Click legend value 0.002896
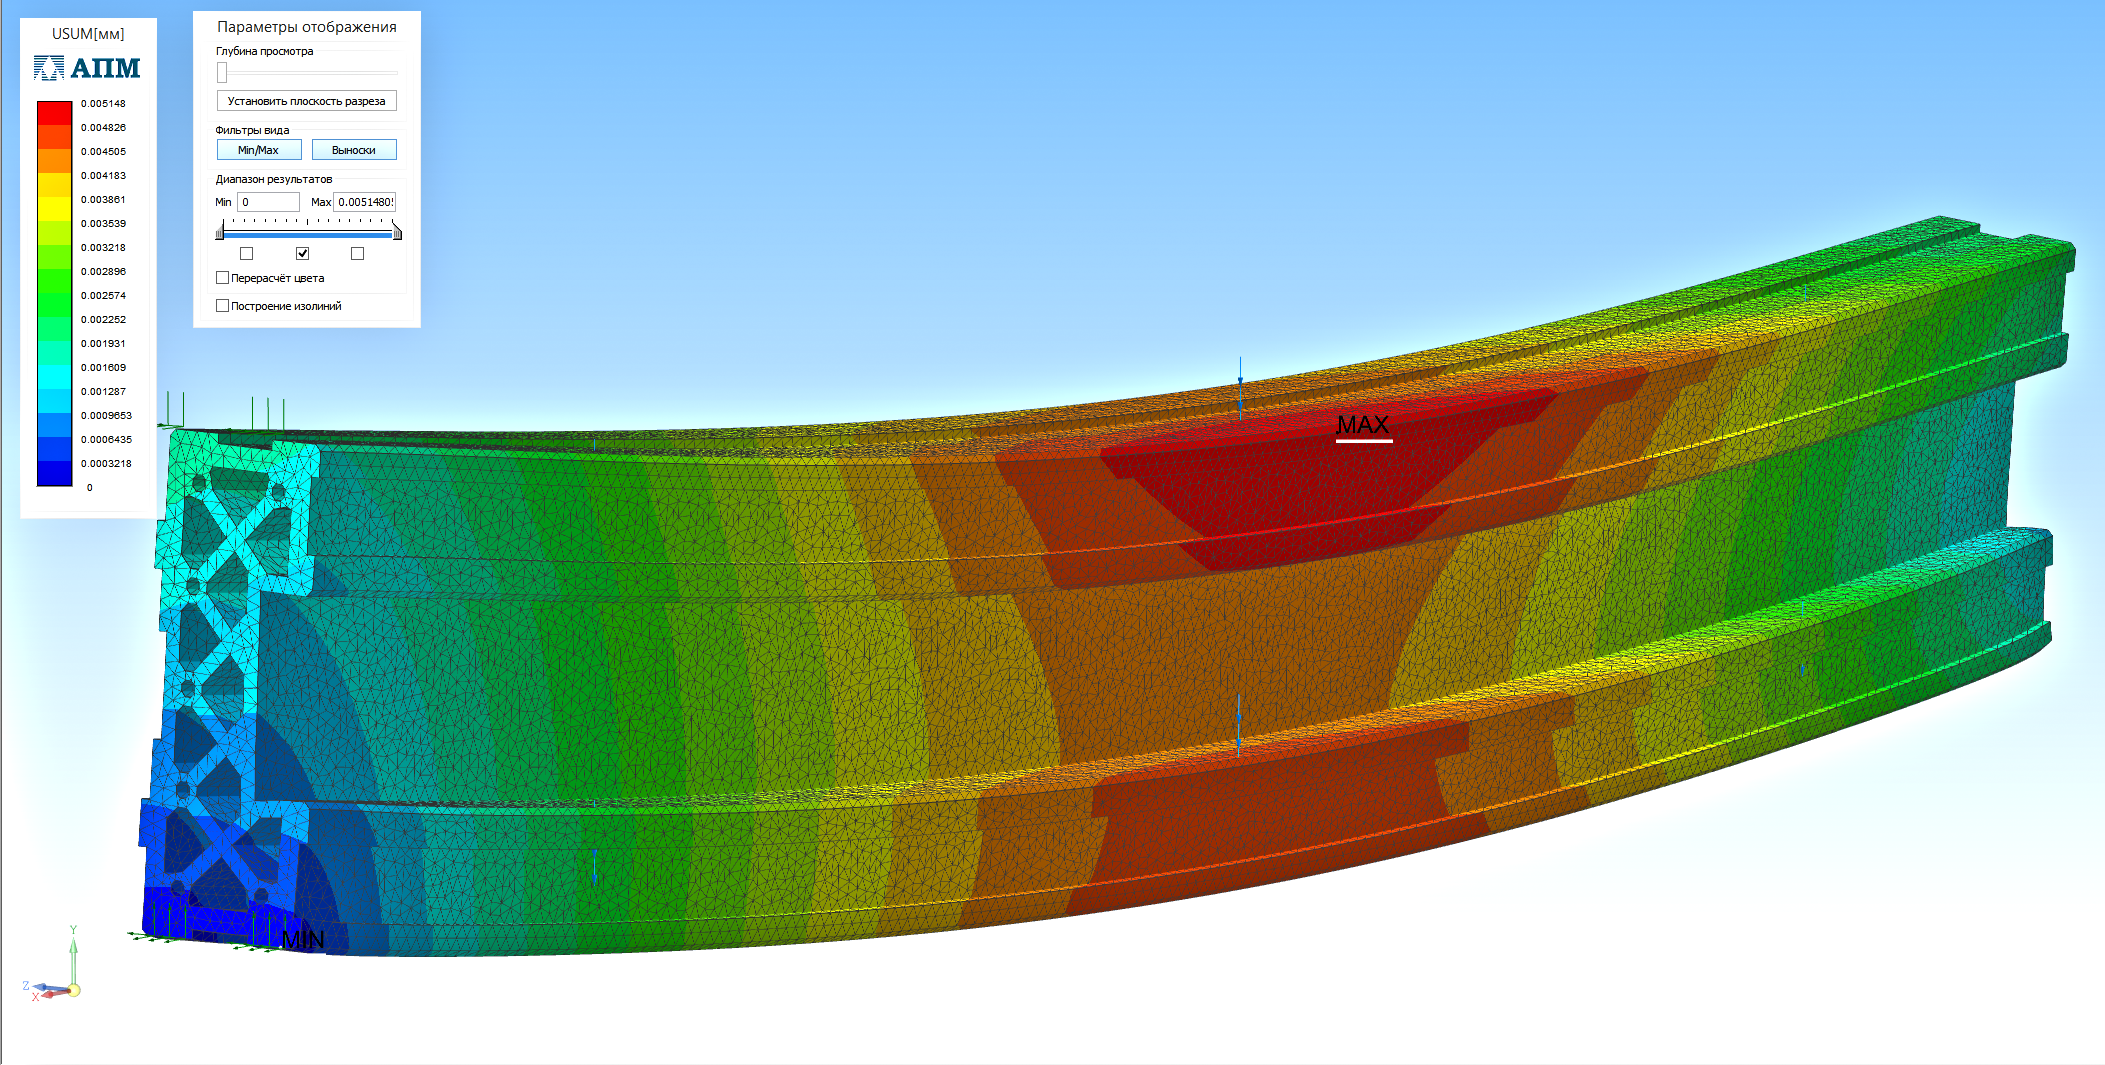Screen dimensions: 2105x1065 (x=103, y=272)
